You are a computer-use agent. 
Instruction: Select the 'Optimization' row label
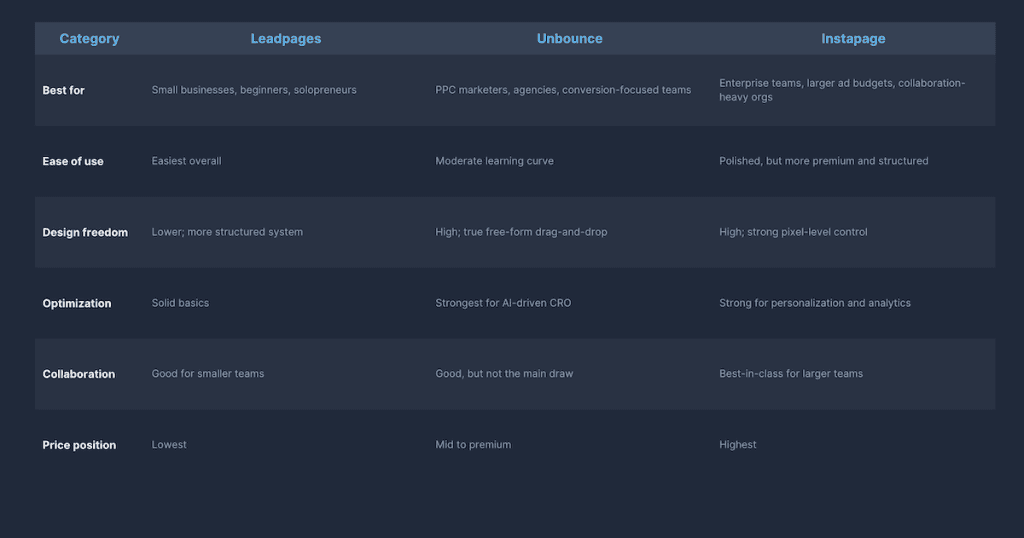[76, 304]
